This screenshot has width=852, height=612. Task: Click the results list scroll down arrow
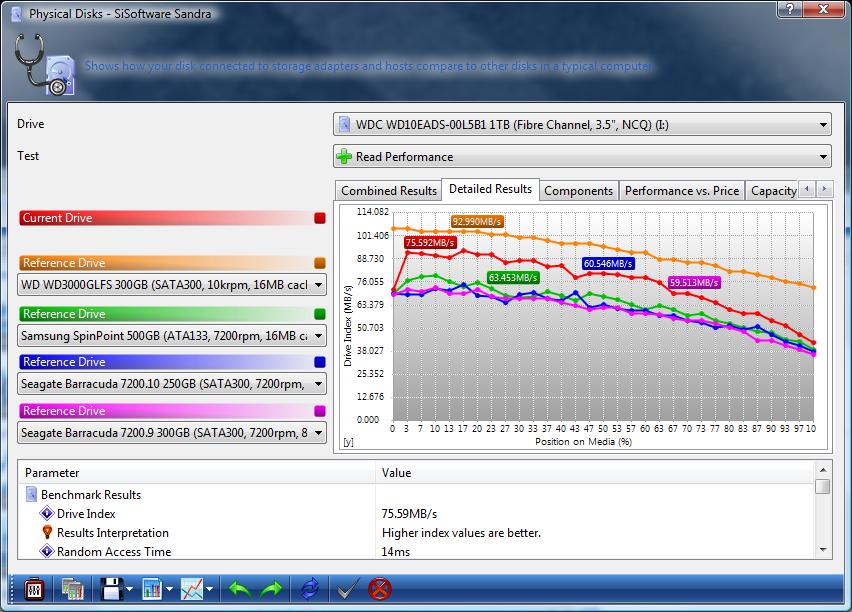[823, 550]
